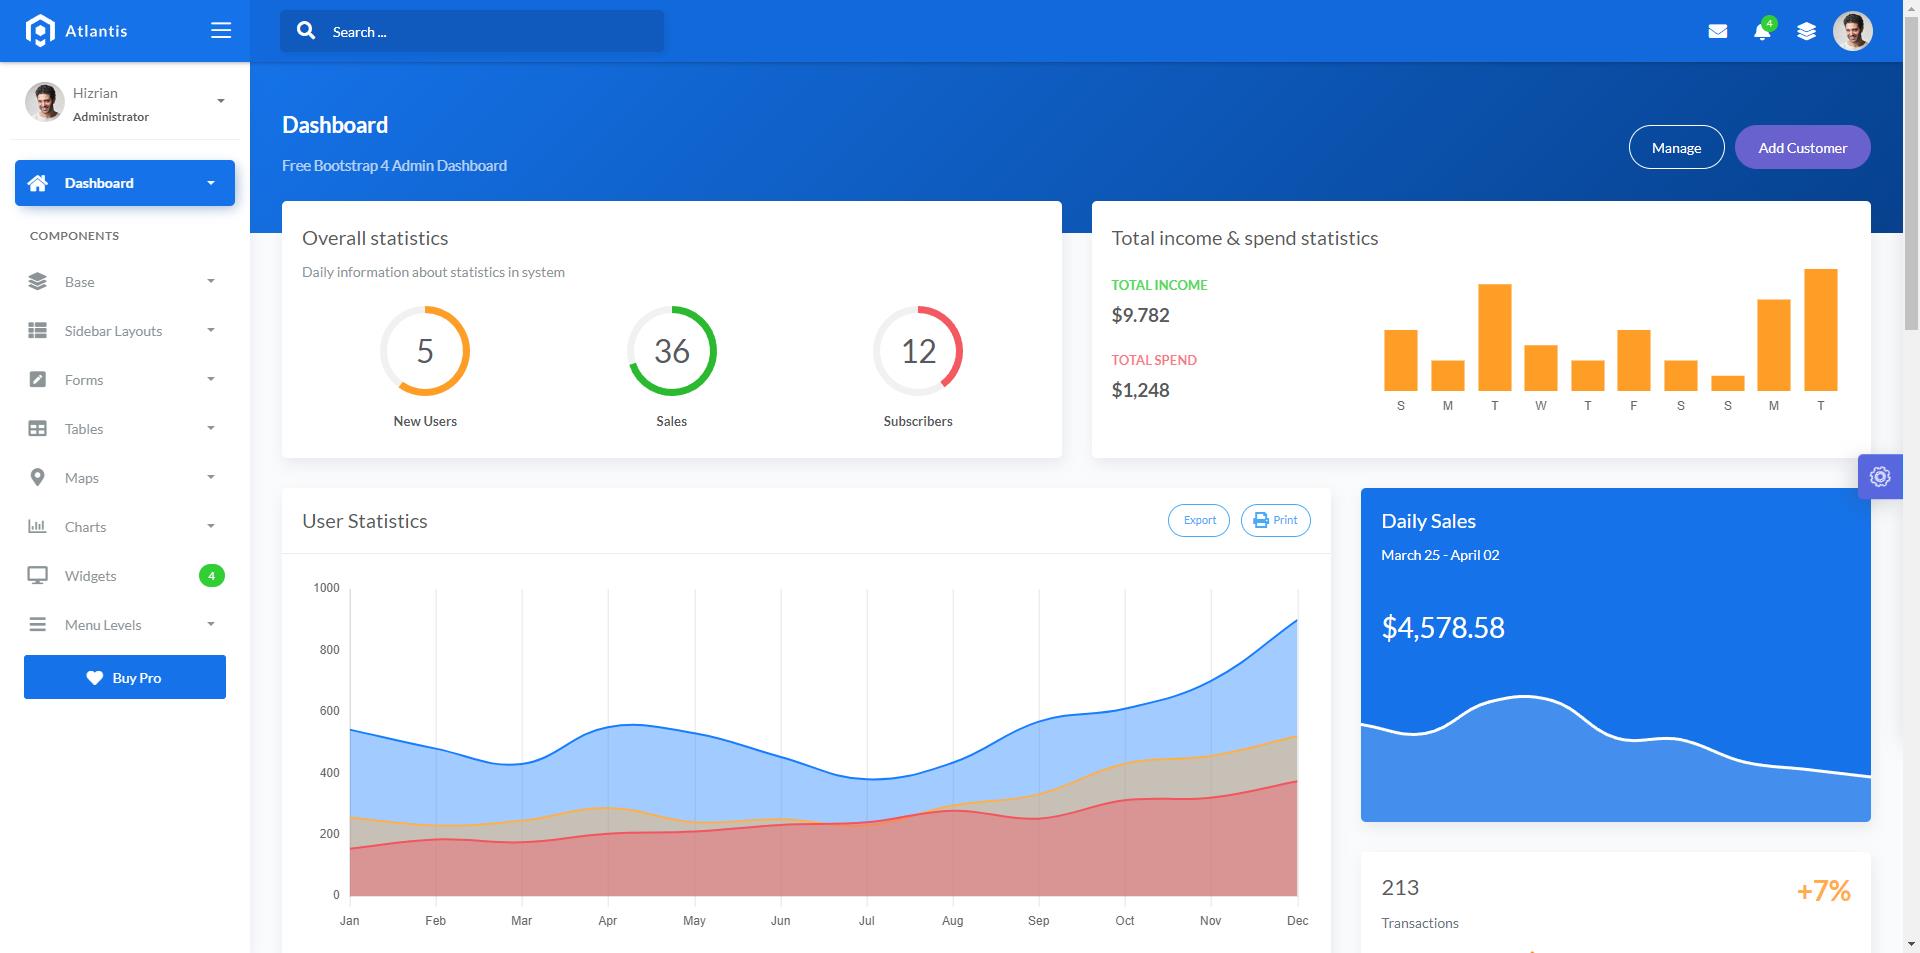The image size is (1920, 953).
Task: Open the quick actions layers icon
Action: 1806,31
